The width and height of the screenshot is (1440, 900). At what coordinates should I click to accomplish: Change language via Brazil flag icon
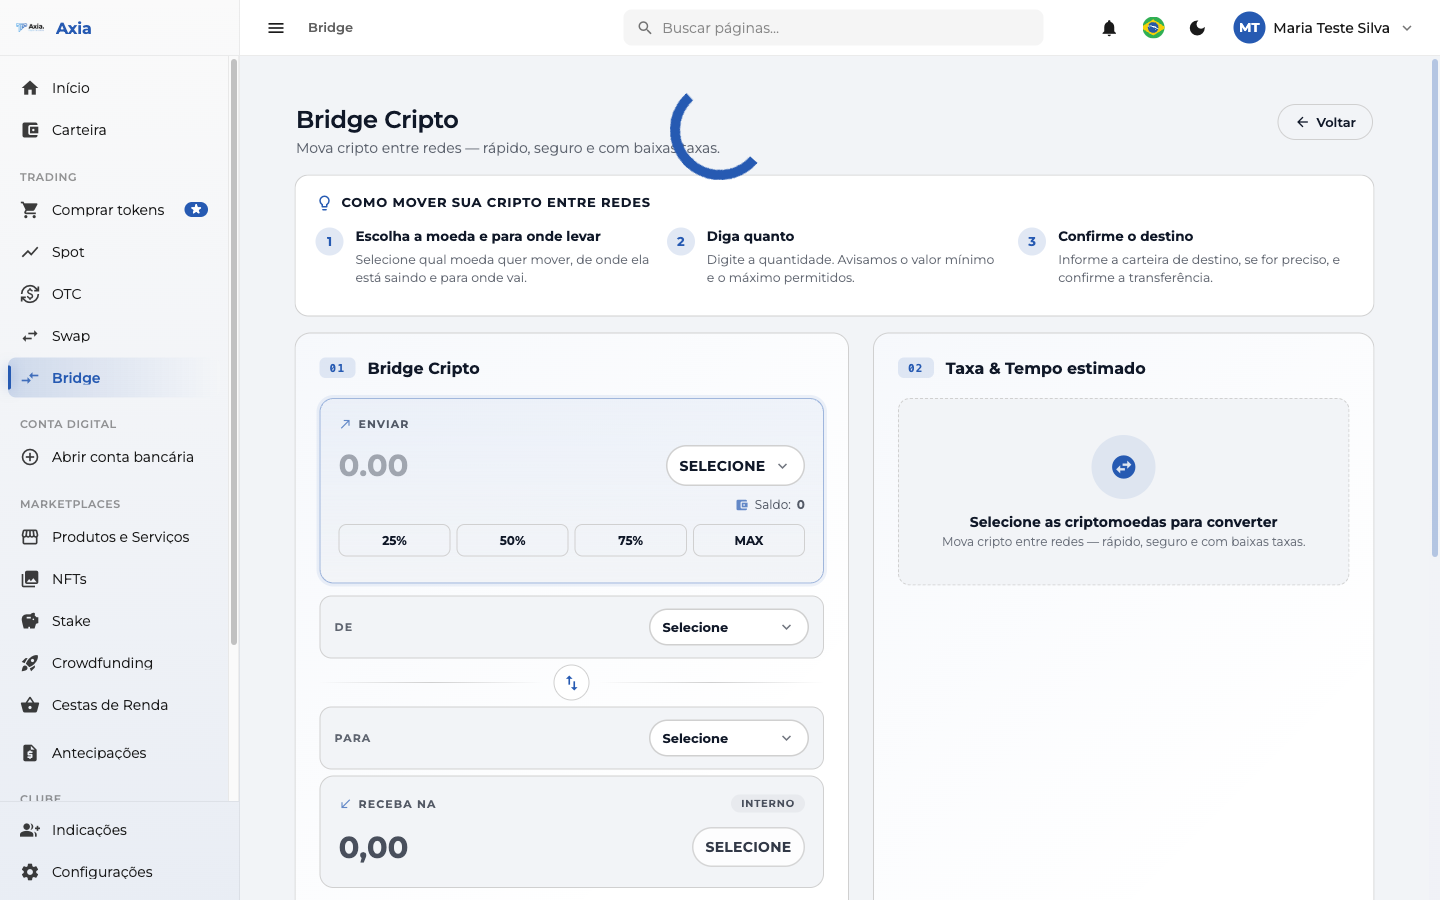point(1153,28)
